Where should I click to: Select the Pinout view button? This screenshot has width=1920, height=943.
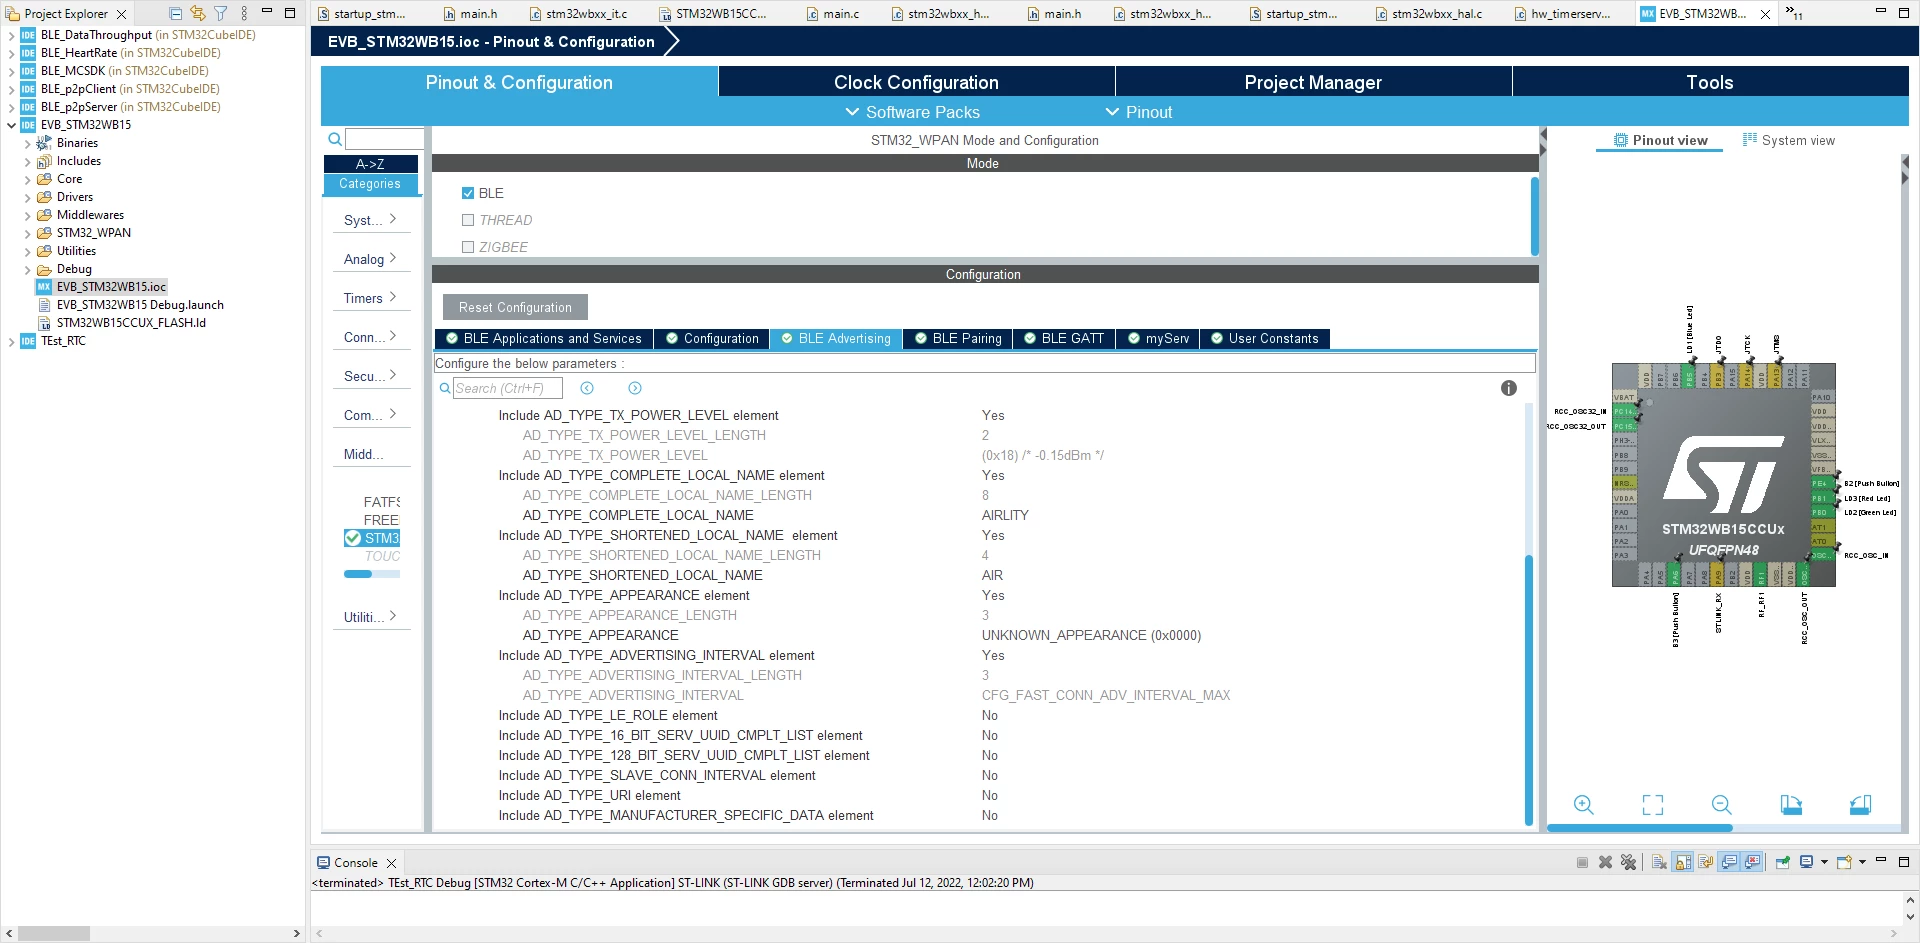(1660, 140)
